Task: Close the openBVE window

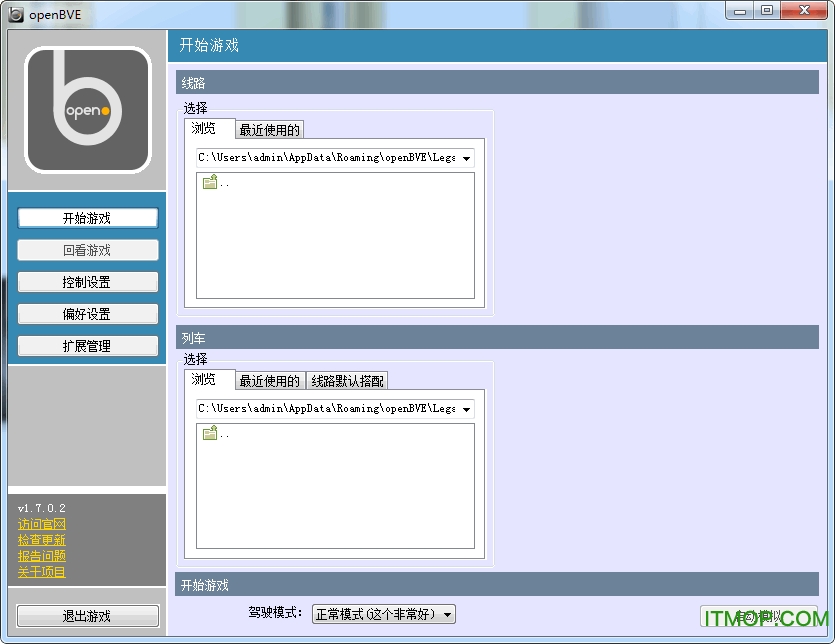Action: click(x=804, y=11)
